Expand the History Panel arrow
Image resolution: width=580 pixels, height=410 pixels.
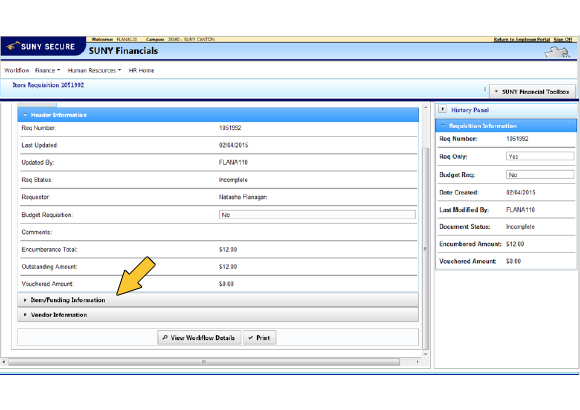[x=442, y=109]
